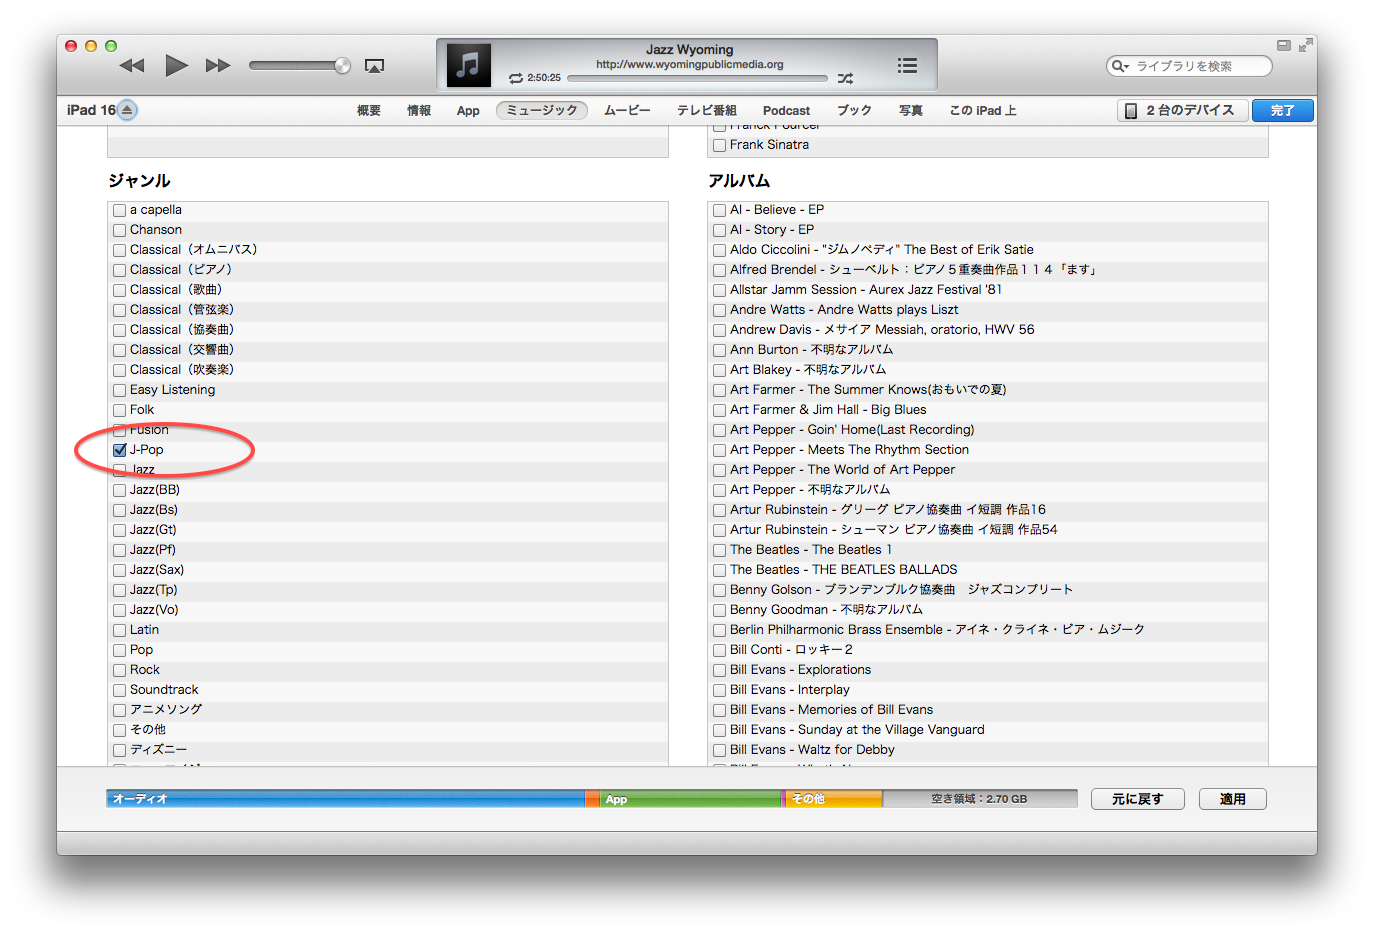Check the Easy Listening genre checkbox

point(120,390)
